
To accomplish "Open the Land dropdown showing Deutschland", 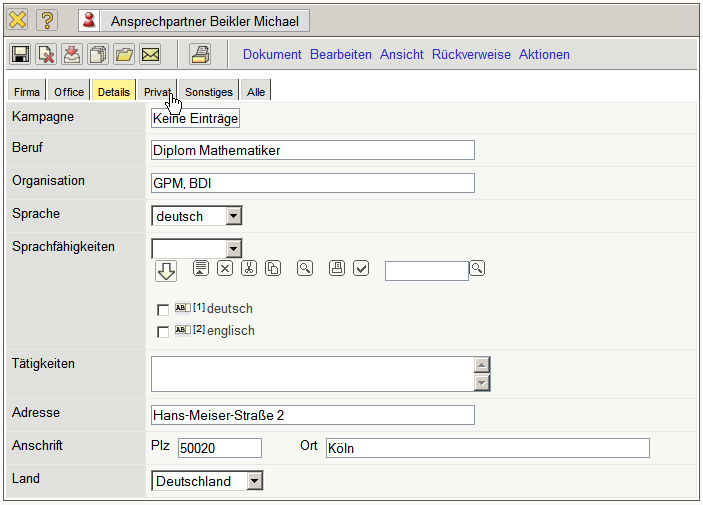I will point(254,482).
